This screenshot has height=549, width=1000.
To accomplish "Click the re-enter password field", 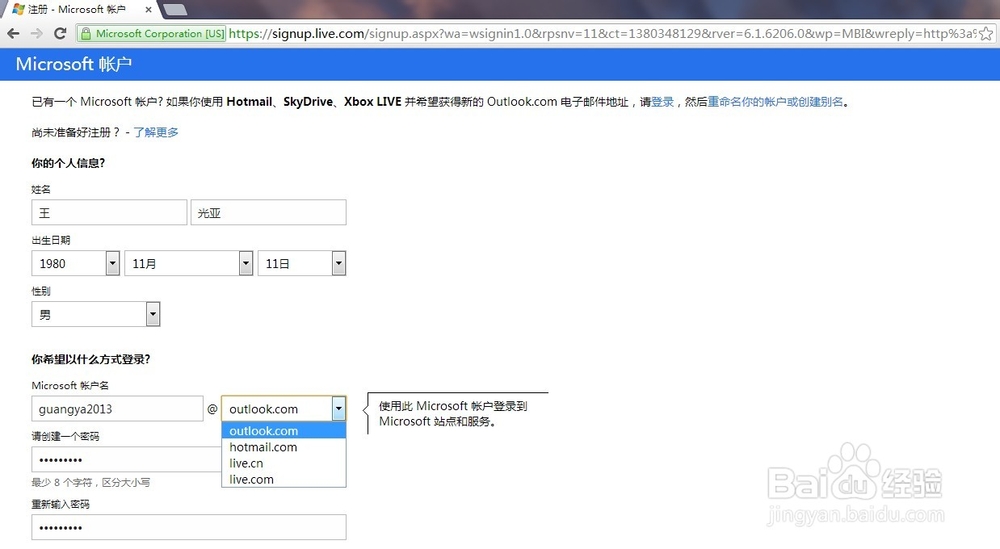I will coord(189,527).
